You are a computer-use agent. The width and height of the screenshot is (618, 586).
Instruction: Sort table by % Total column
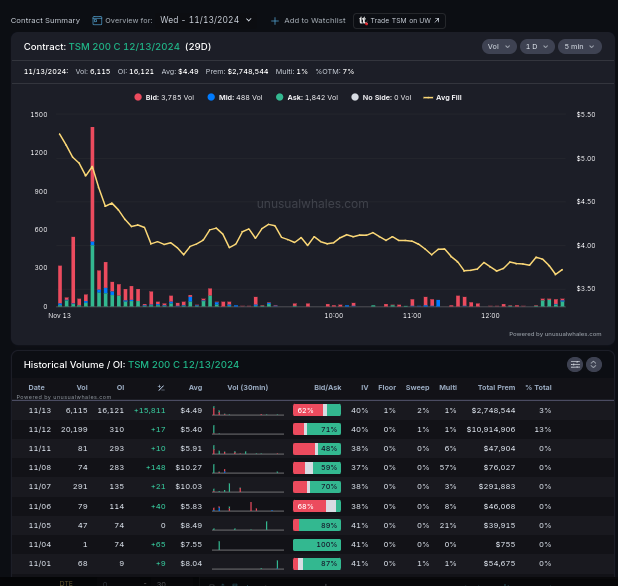(538, 387)
